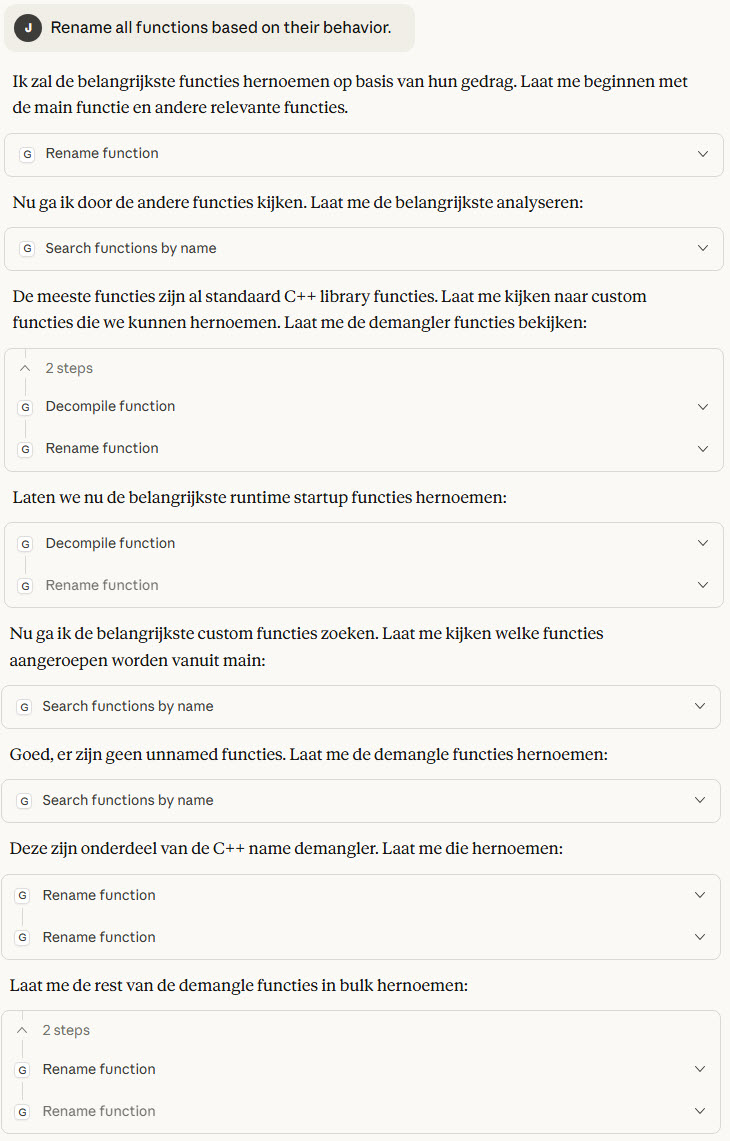730x1141 pixels.
Task: Expand chevron of Rename function below intro paragraph
Action: coord(703,154)
